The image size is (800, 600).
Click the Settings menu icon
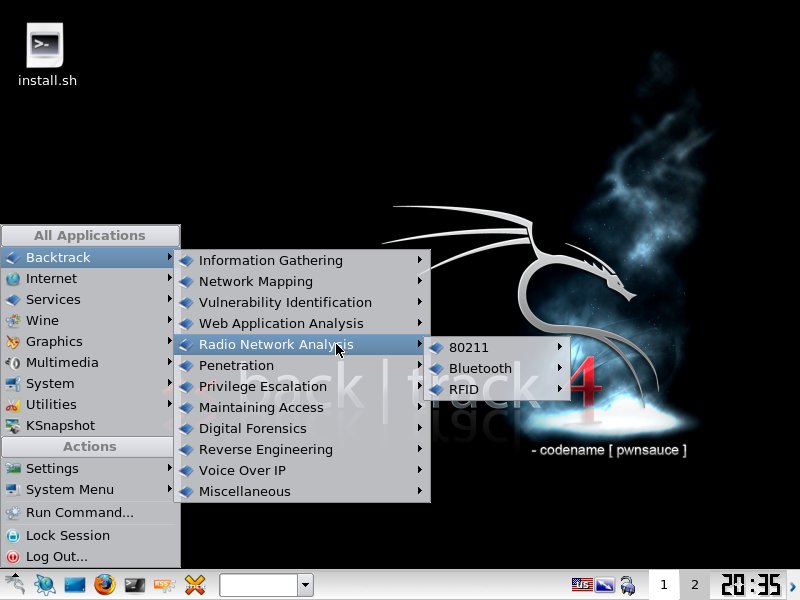point(13,468)
